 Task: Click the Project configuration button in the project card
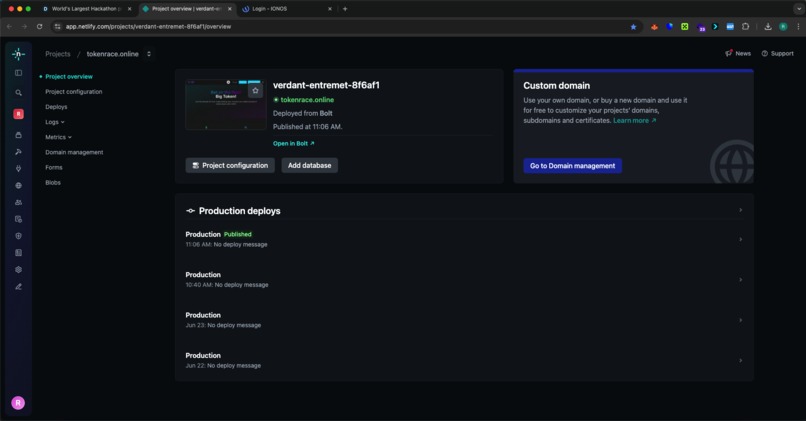pyautogui.click(x=230, y=166)
